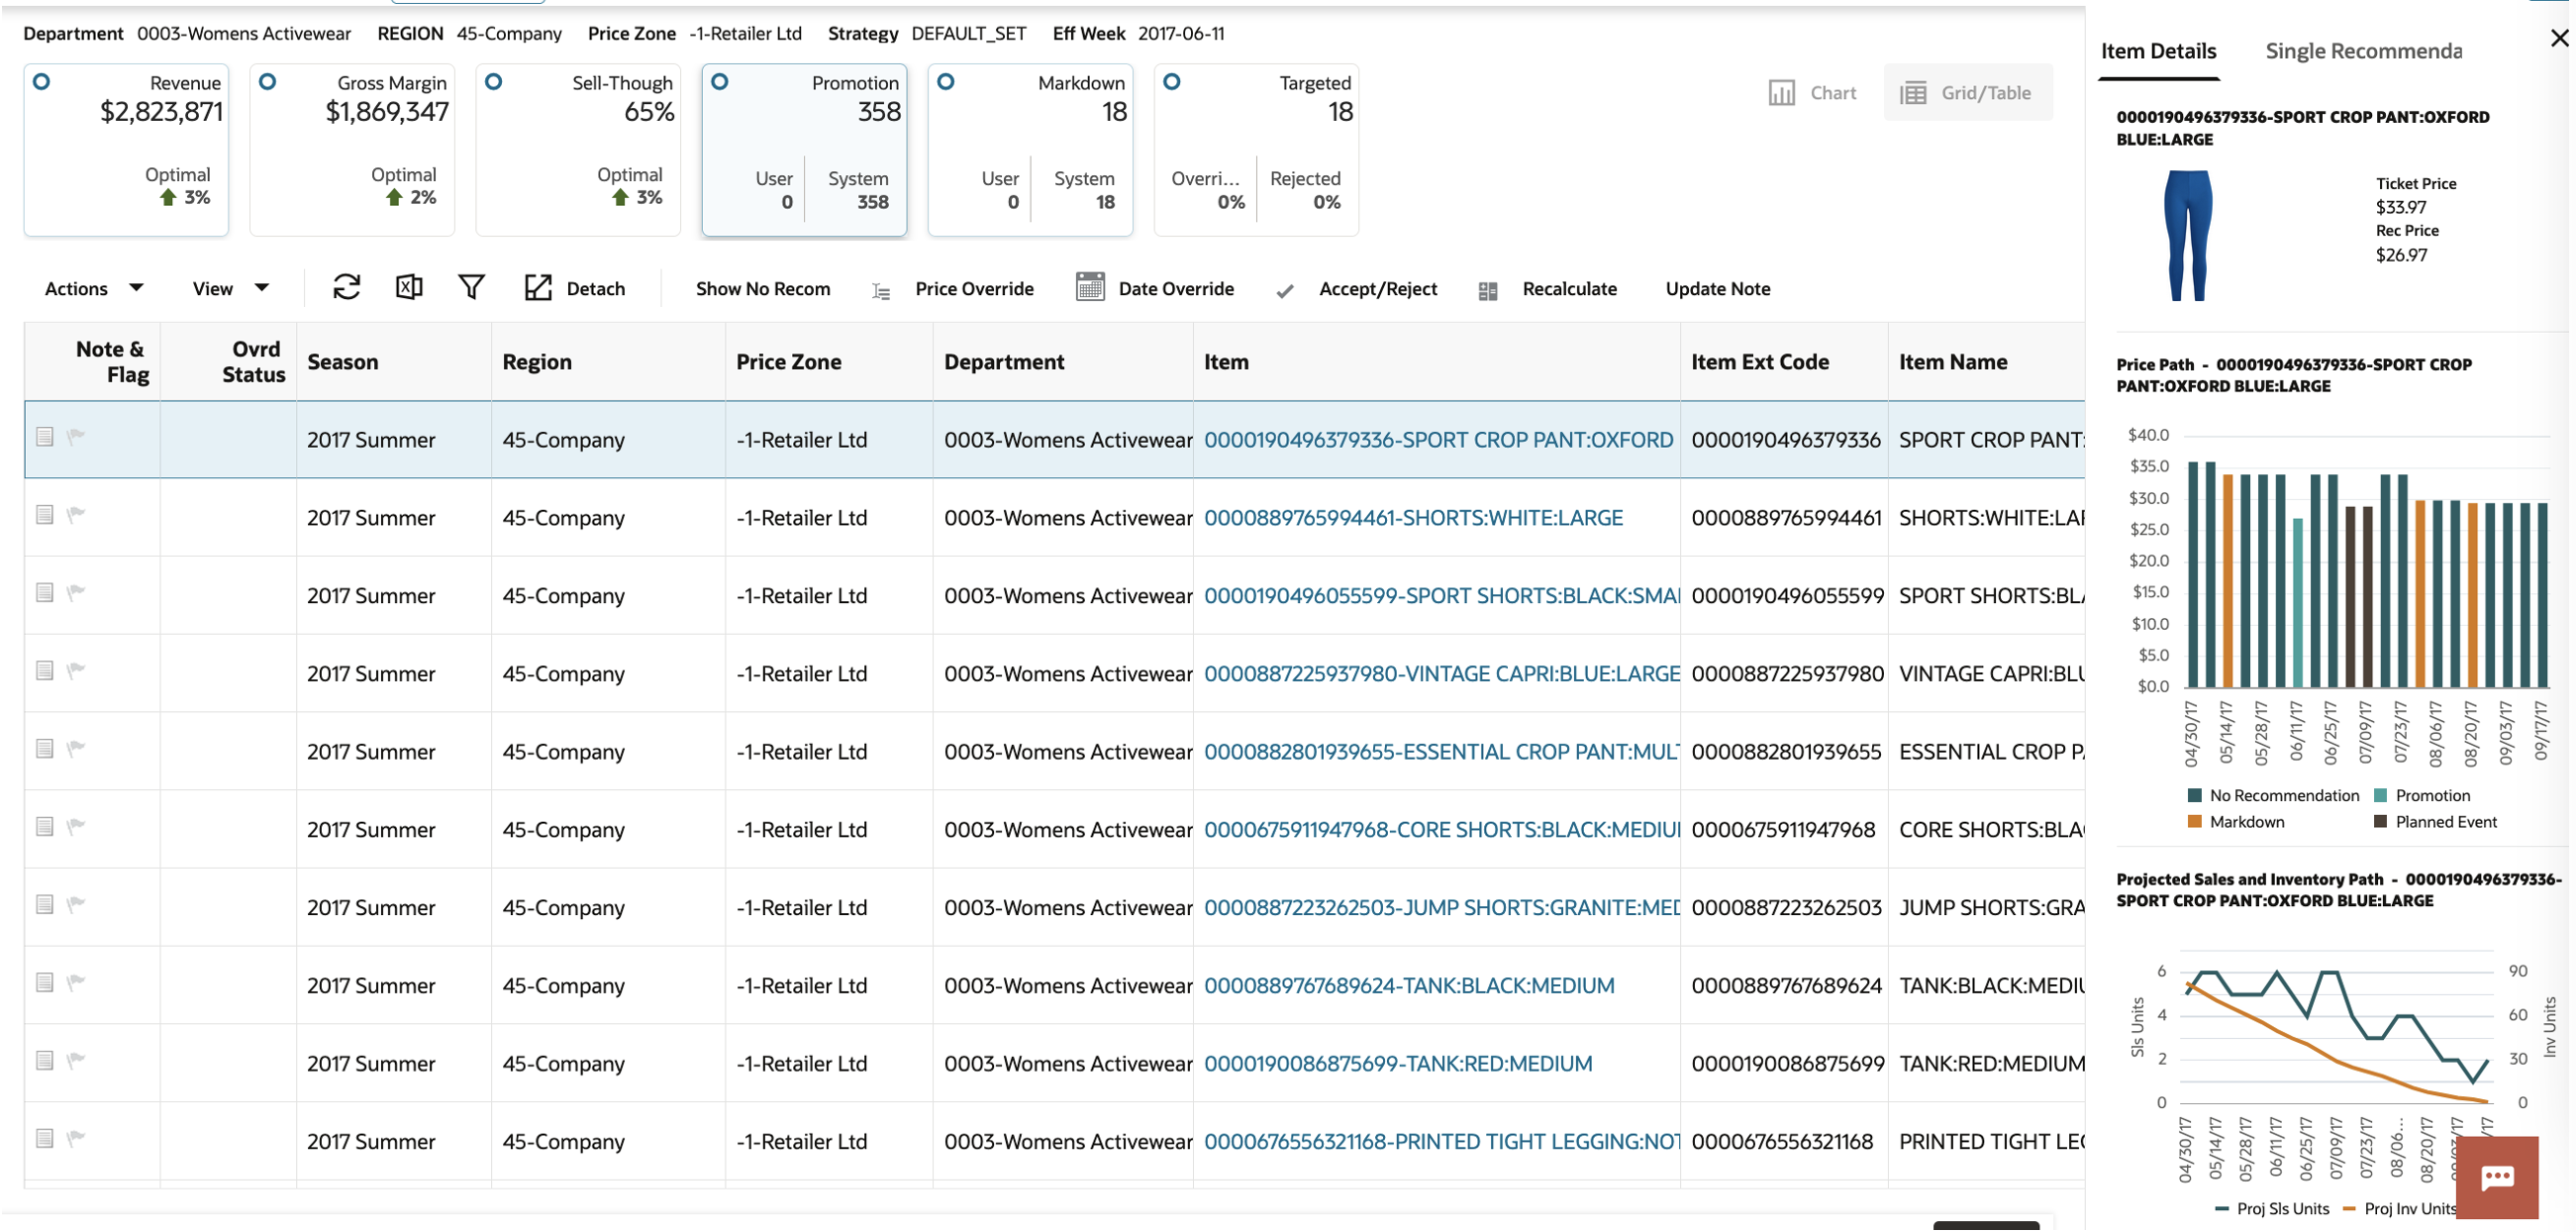Toggle the Markdown legend swatch in Price Path
This screenshot has width=2576, height=1232.
point(2194,822)
